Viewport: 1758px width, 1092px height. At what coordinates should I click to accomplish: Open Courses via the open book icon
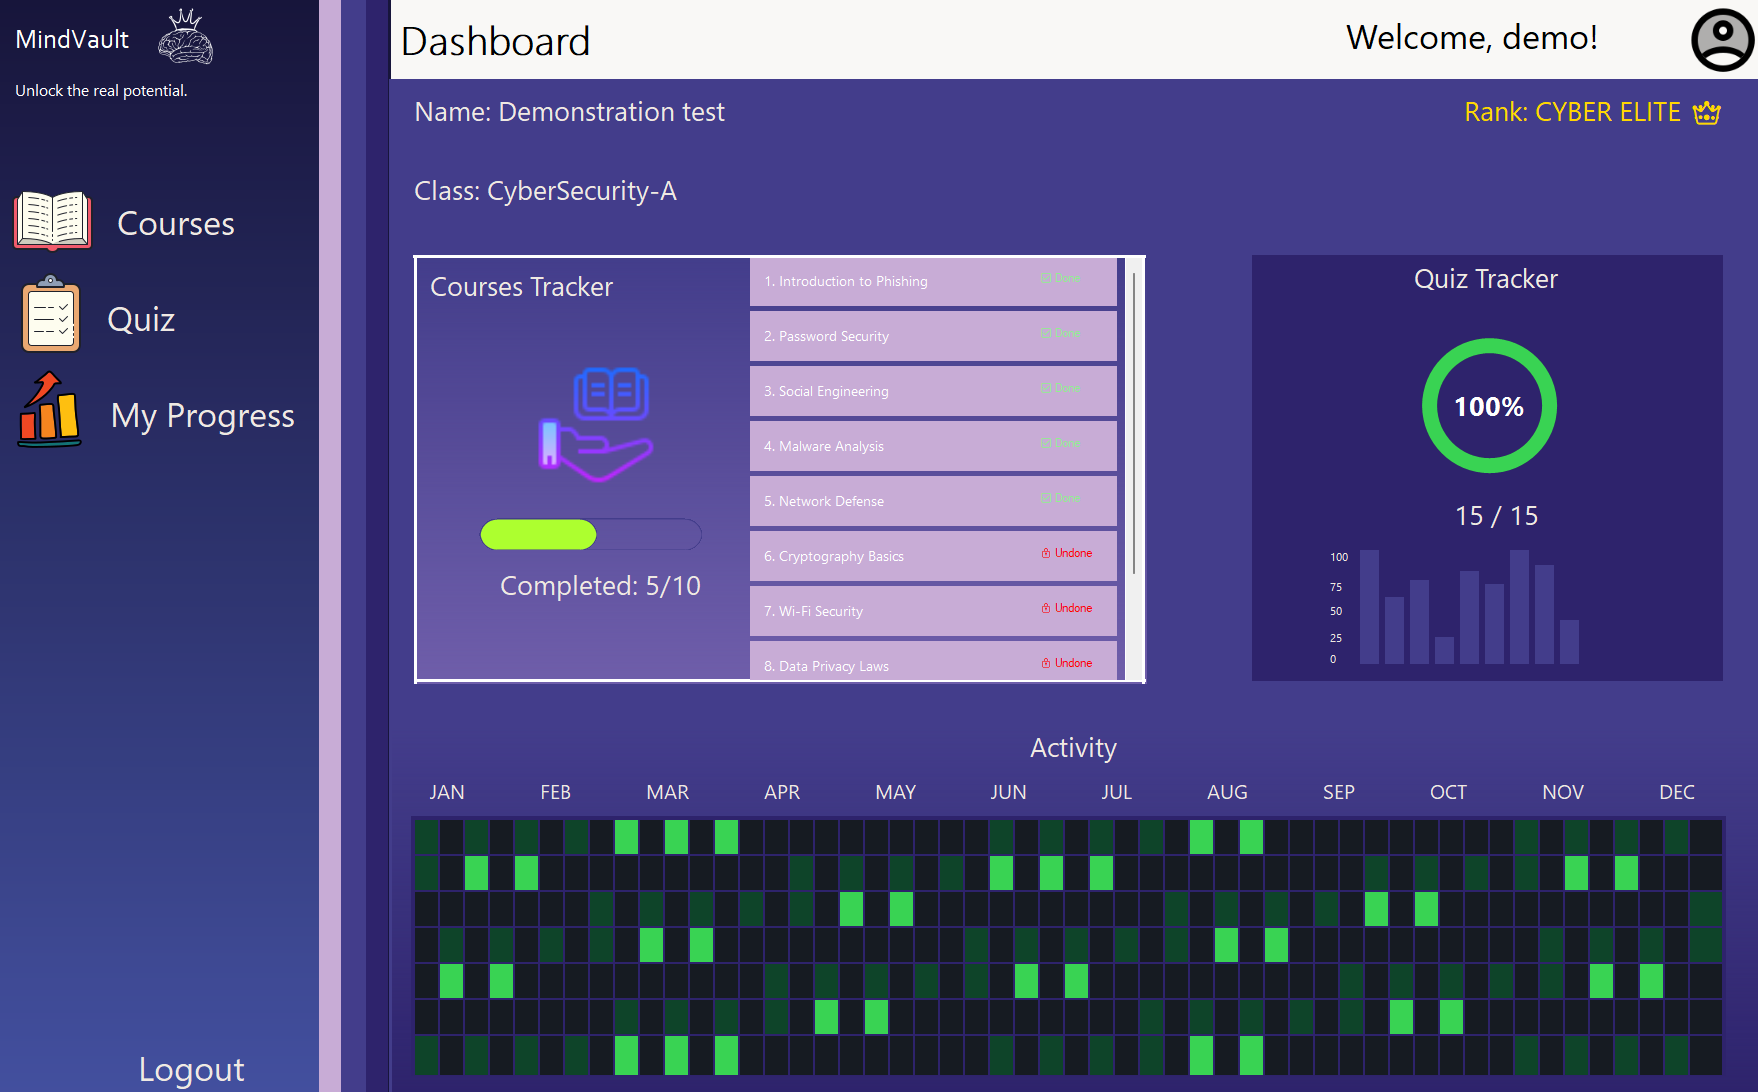pos(52,220)
